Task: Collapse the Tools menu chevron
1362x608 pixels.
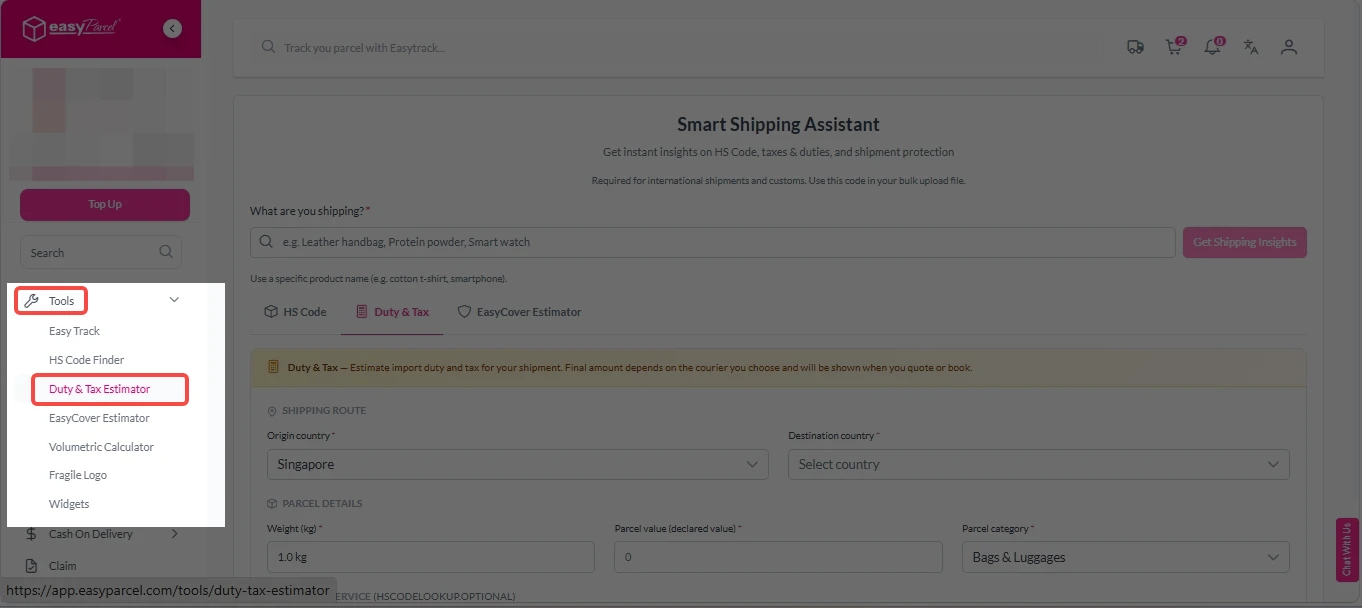Action: [x=174, y=300]
